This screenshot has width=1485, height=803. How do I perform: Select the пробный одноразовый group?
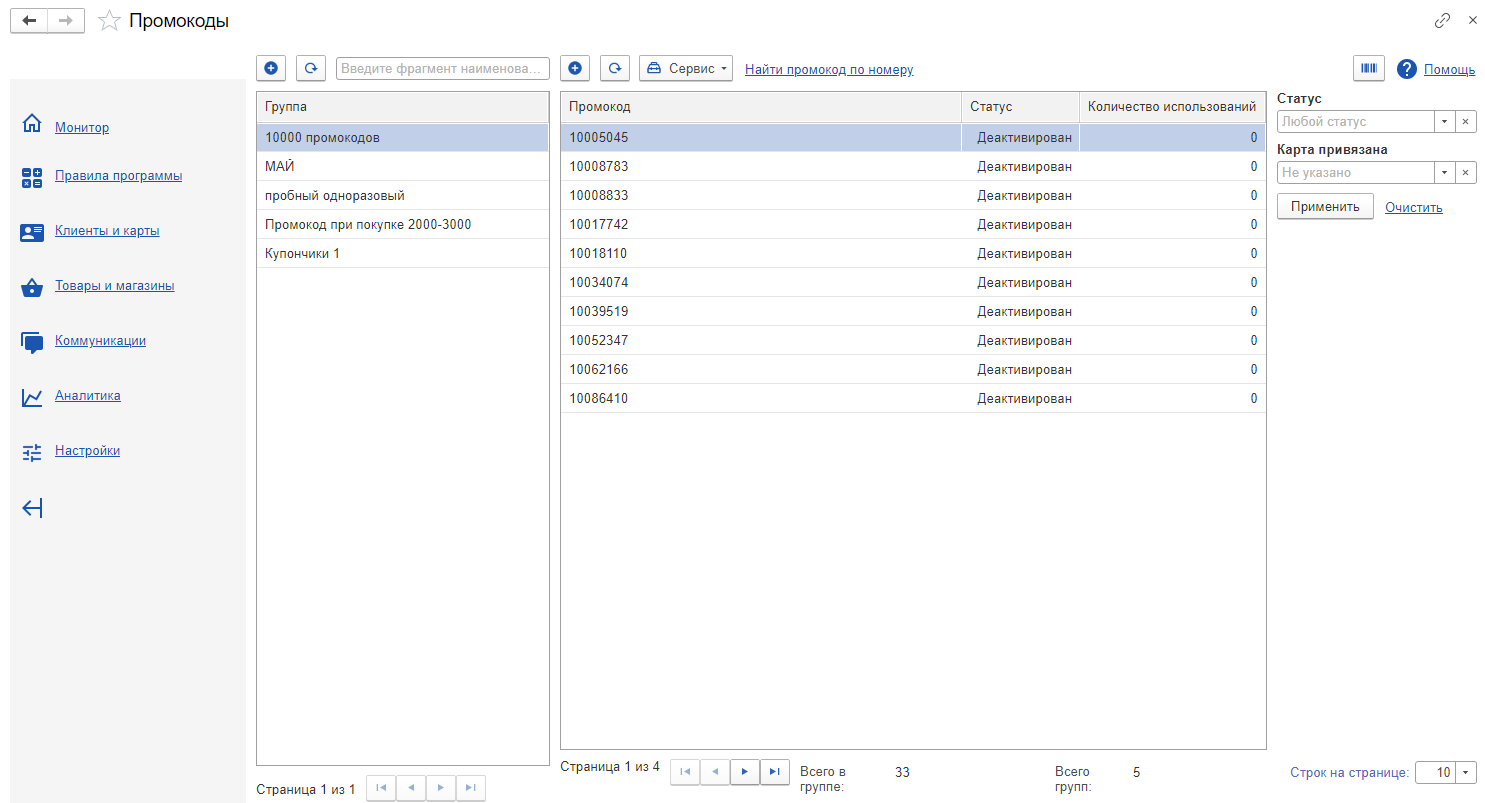tap(403, 195)
